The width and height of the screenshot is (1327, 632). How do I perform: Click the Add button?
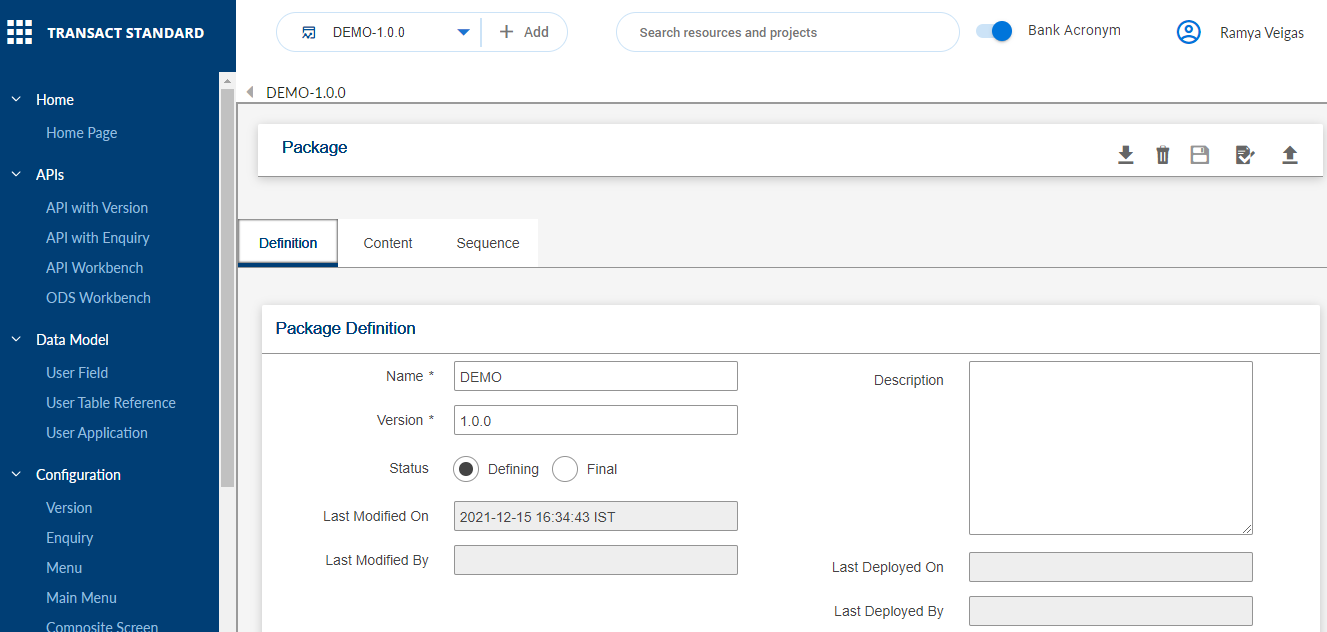[x=524, y=32]
